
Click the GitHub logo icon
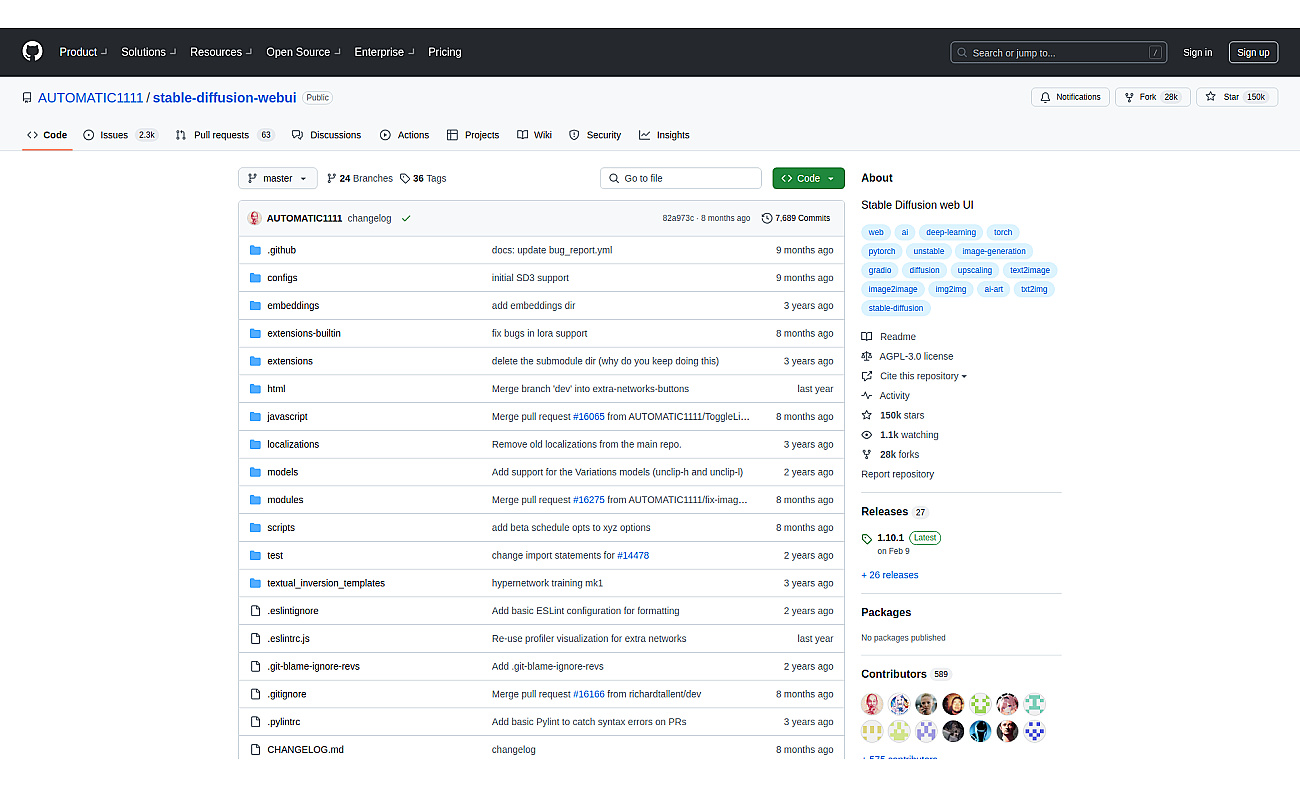33,52
